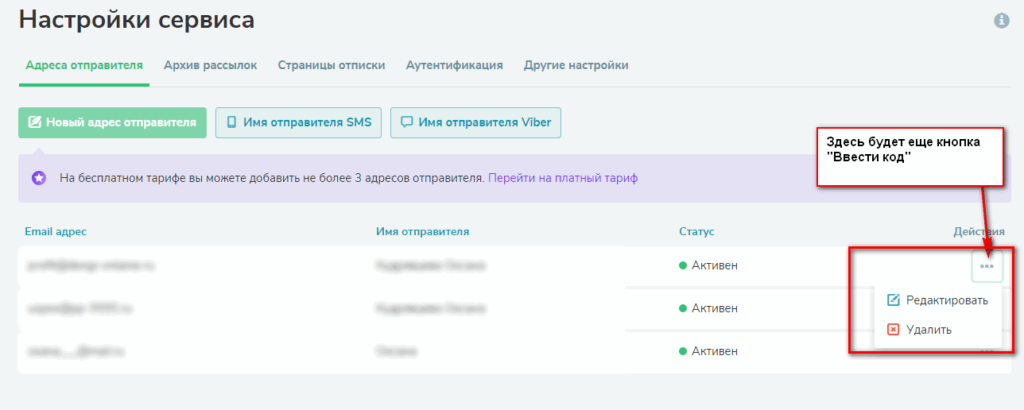Choose Редактировать from the actions menu

tap(938, 300)
